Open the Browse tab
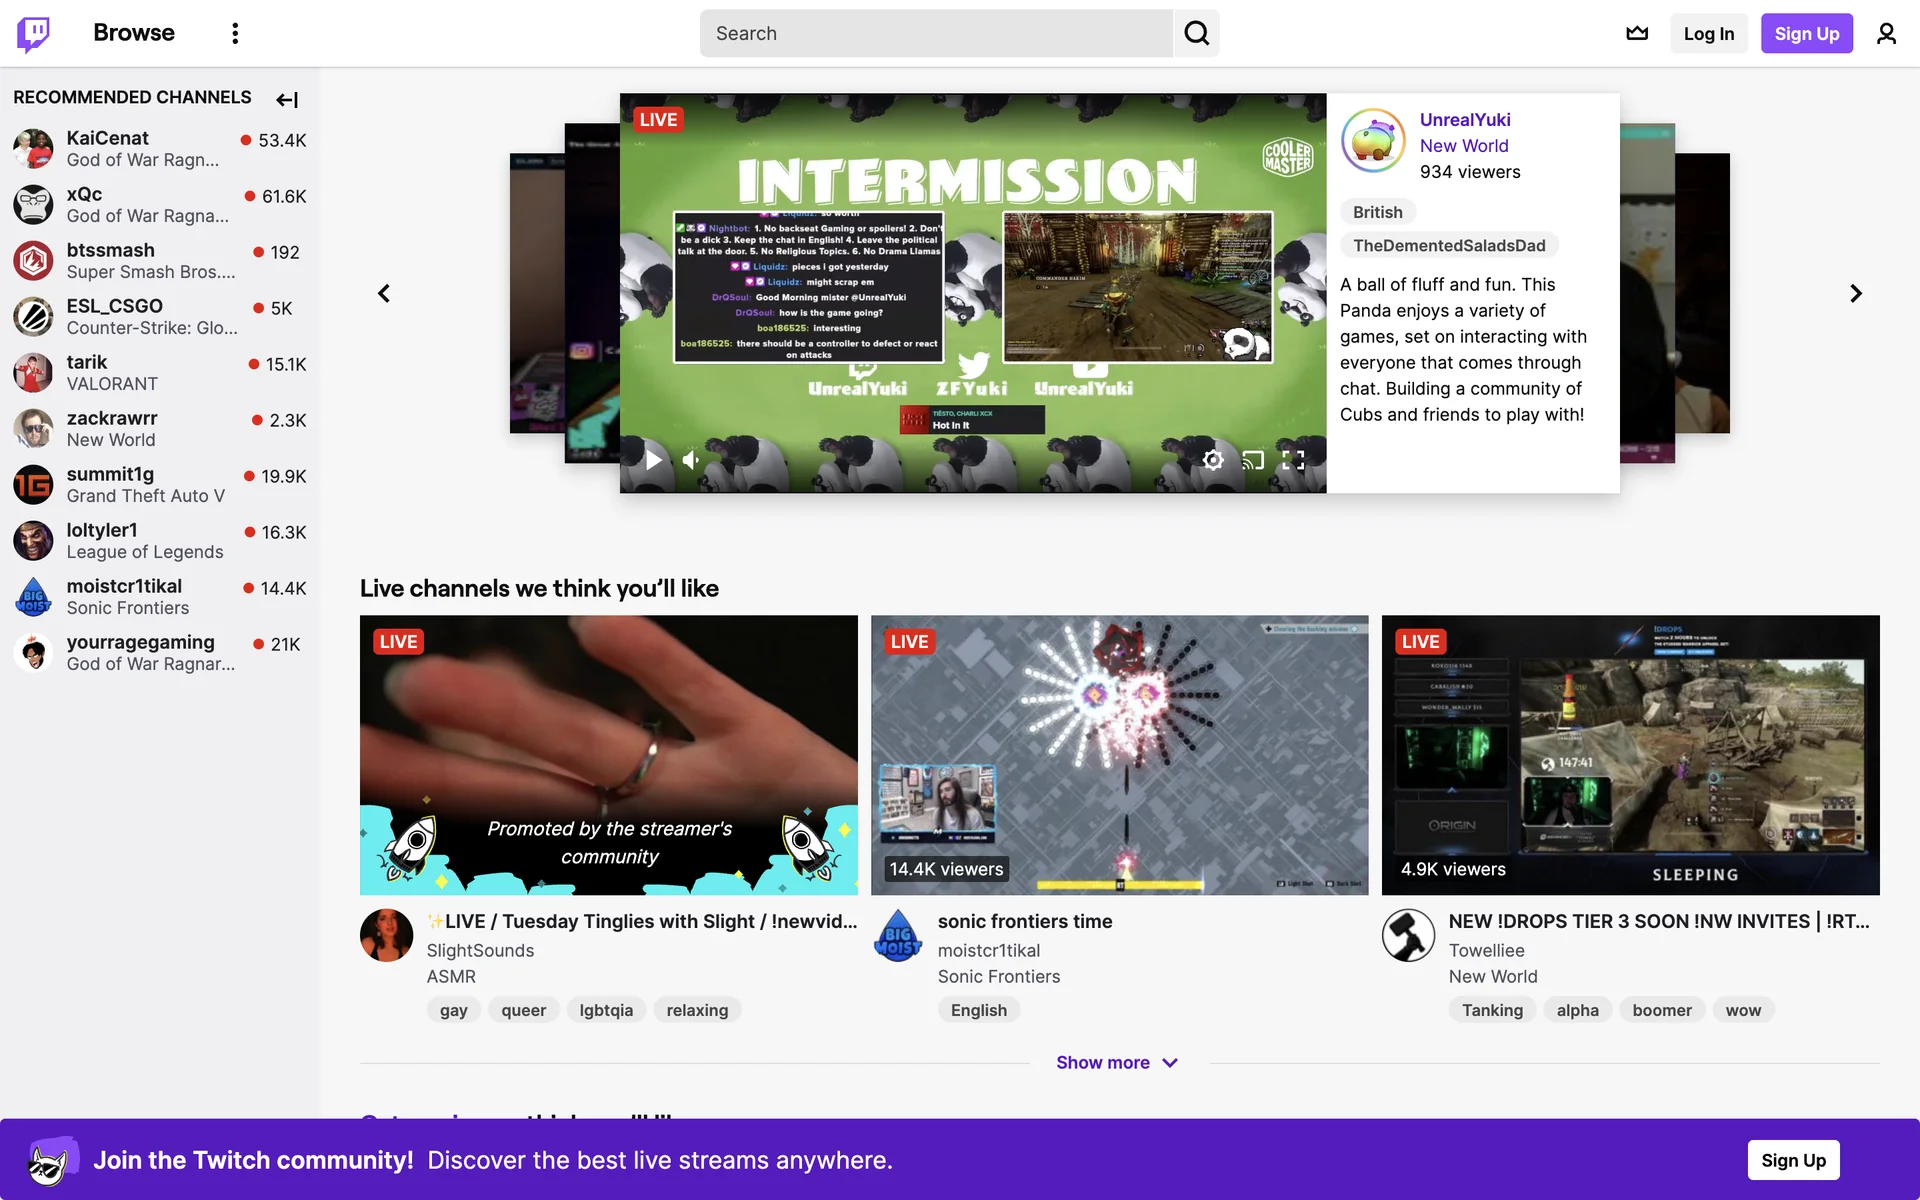 coord(133,33)
